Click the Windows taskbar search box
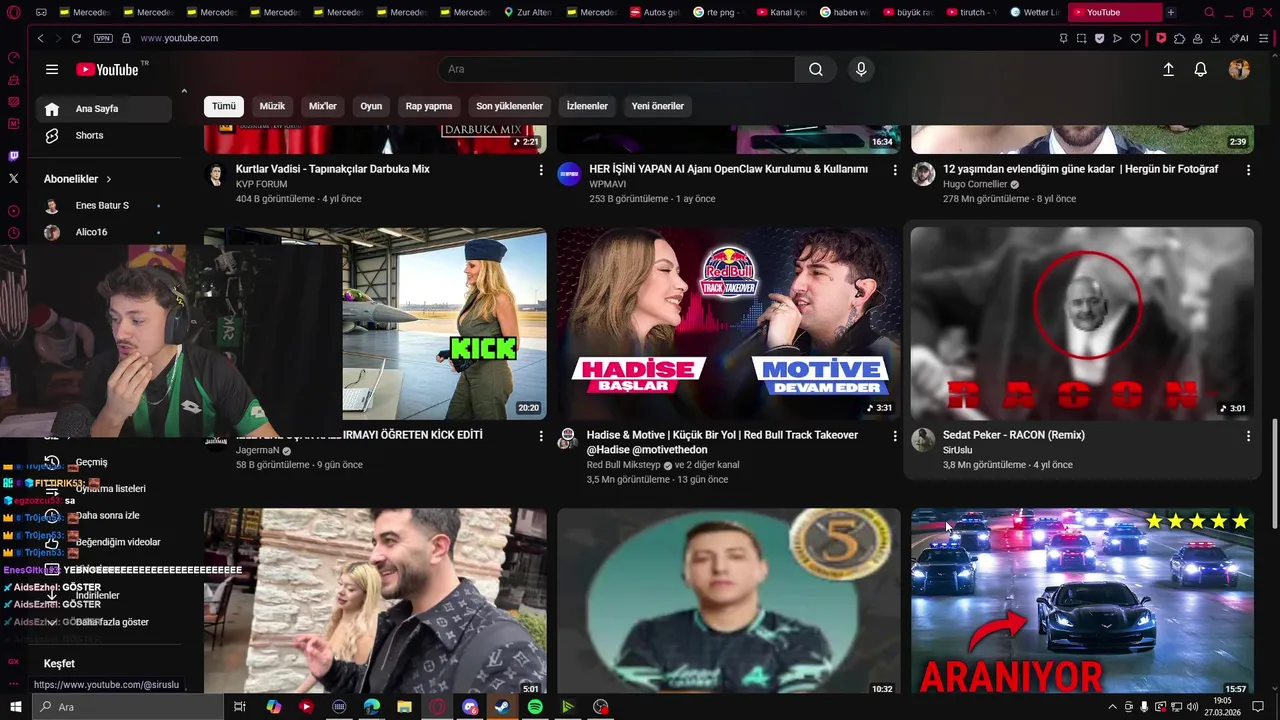Image resolution: width=1280 pixels, height=720 pixels. point(128,707)
